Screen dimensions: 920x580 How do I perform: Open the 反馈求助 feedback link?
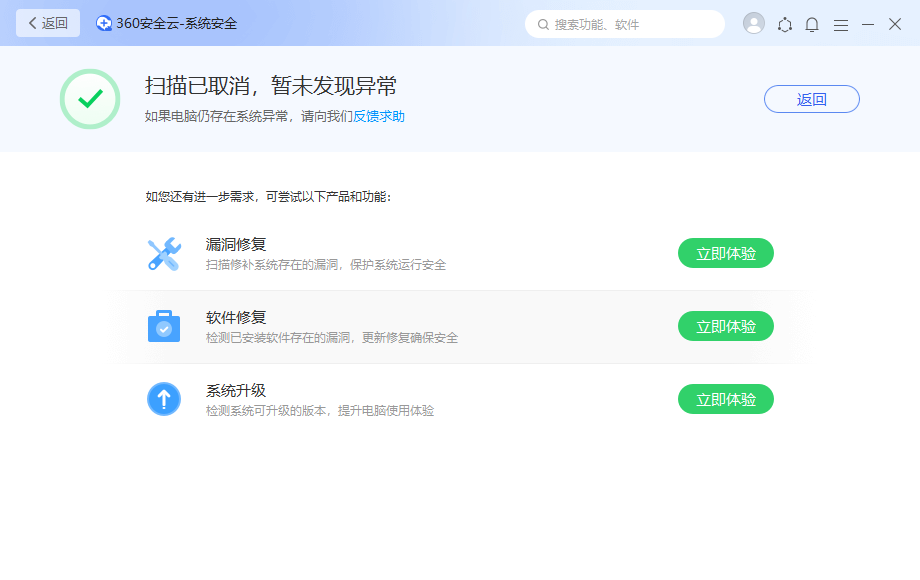[x=379, y=116]
